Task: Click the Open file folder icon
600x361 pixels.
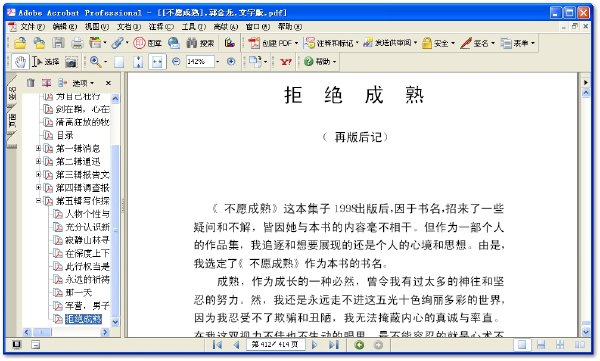Action: (20, 43)
